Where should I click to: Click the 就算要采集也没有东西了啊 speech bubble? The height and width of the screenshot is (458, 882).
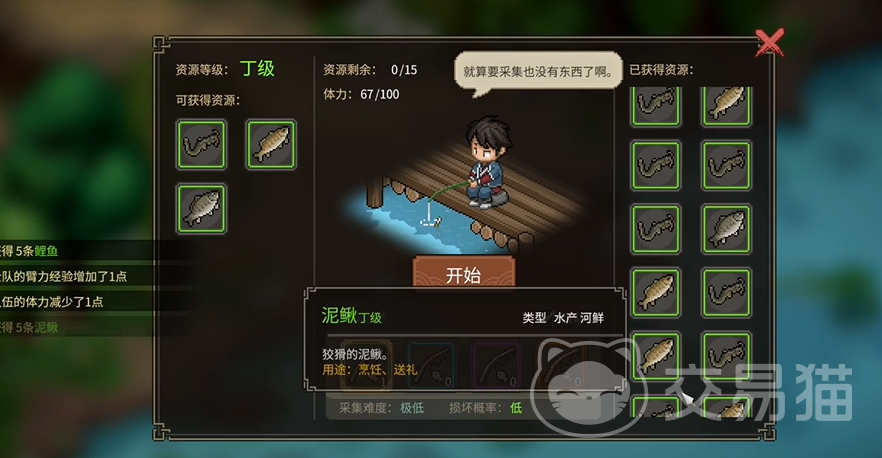click(x=538, y=72)
